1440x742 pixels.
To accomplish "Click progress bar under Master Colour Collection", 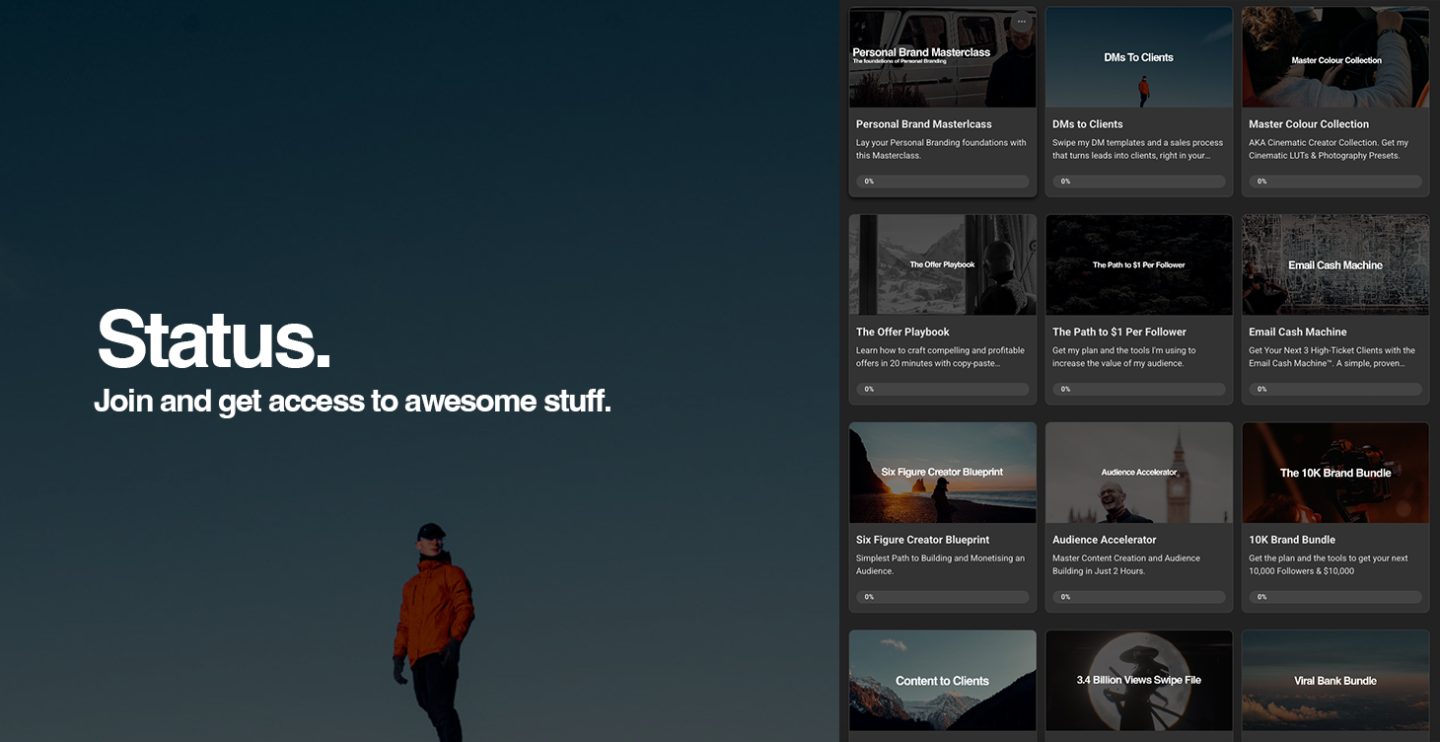I will (1335, 182).
